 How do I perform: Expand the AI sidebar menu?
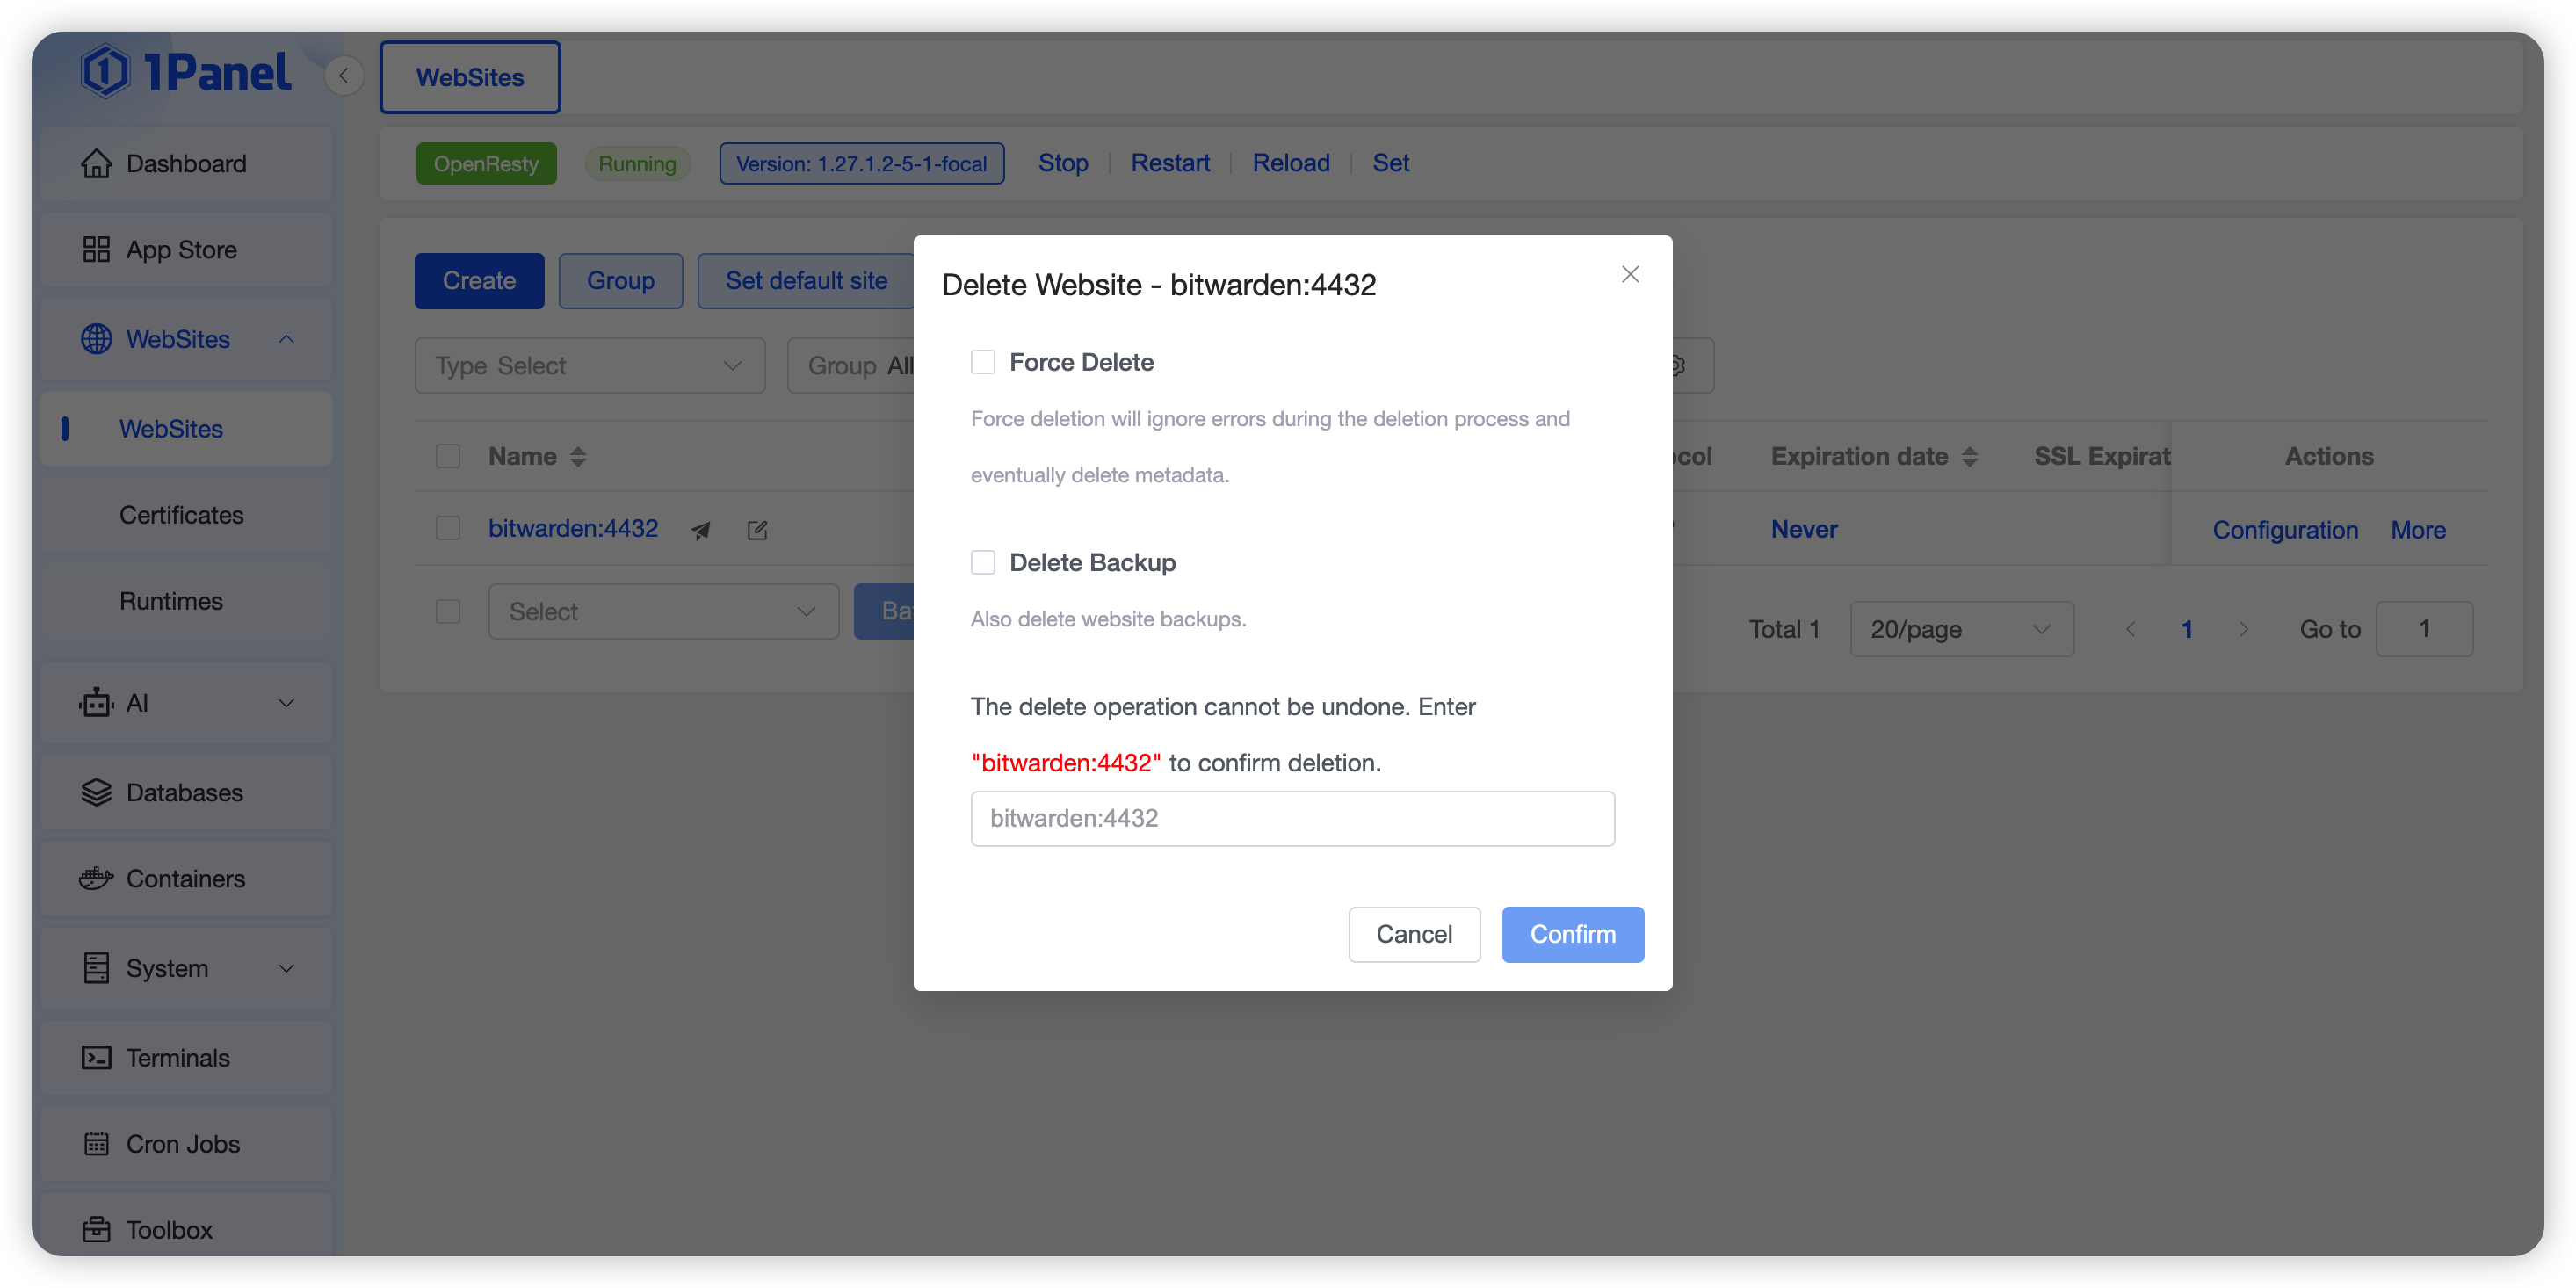187,703
